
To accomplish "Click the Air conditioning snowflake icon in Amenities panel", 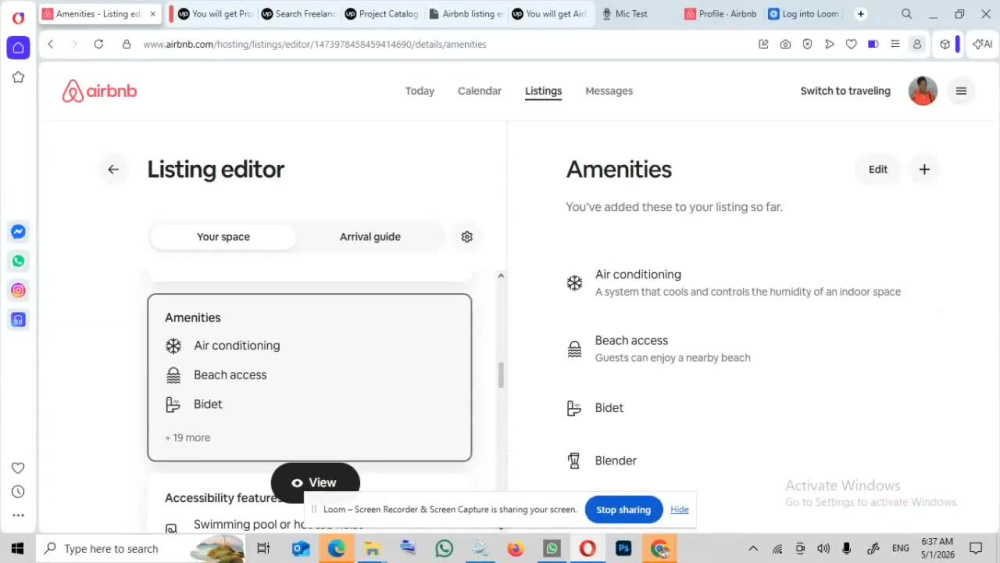I will point(575,283).
